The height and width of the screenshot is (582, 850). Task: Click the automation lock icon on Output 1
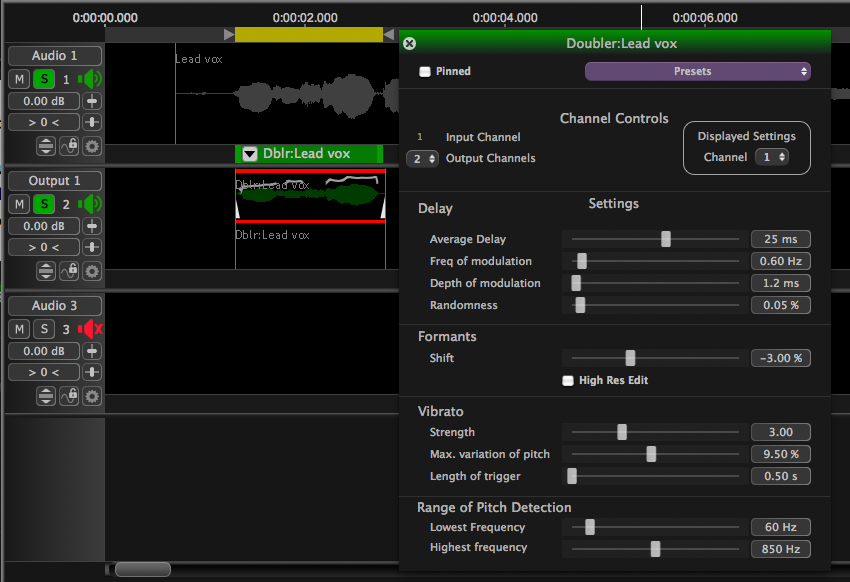70,271
